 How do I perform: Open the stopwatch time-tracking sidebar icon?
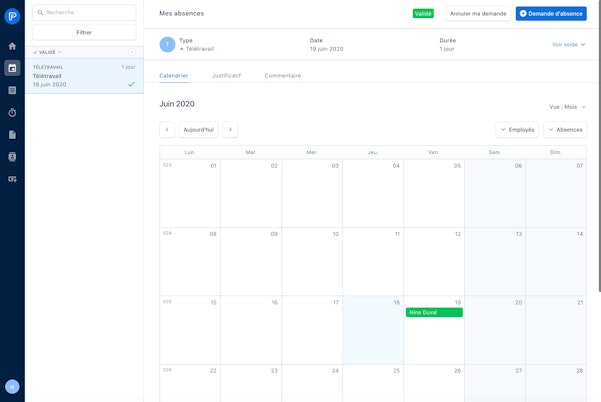pyautogui.click(x=12, y=112)
